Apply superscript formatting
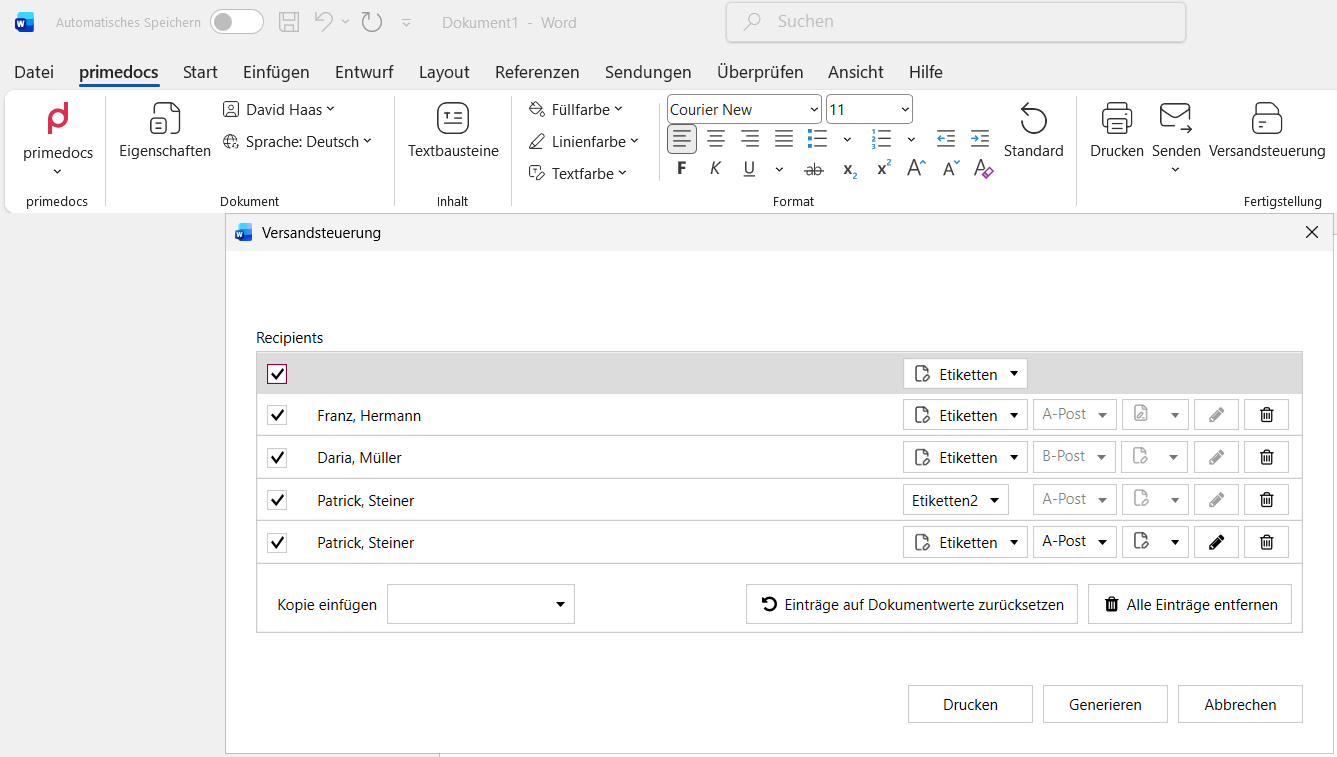The image size is (1337, 757). click(883, 169)
